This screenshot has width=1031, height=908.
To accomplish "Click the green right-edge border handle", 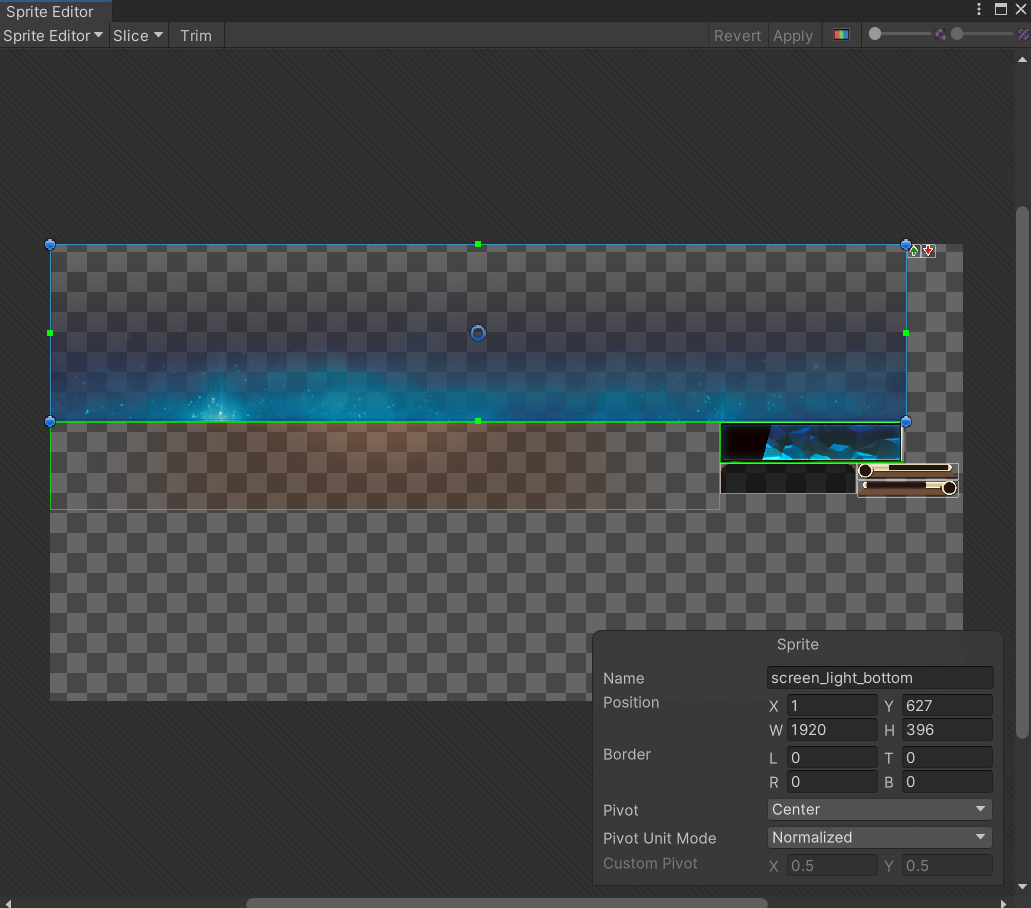I will click(x=906, y=333).
